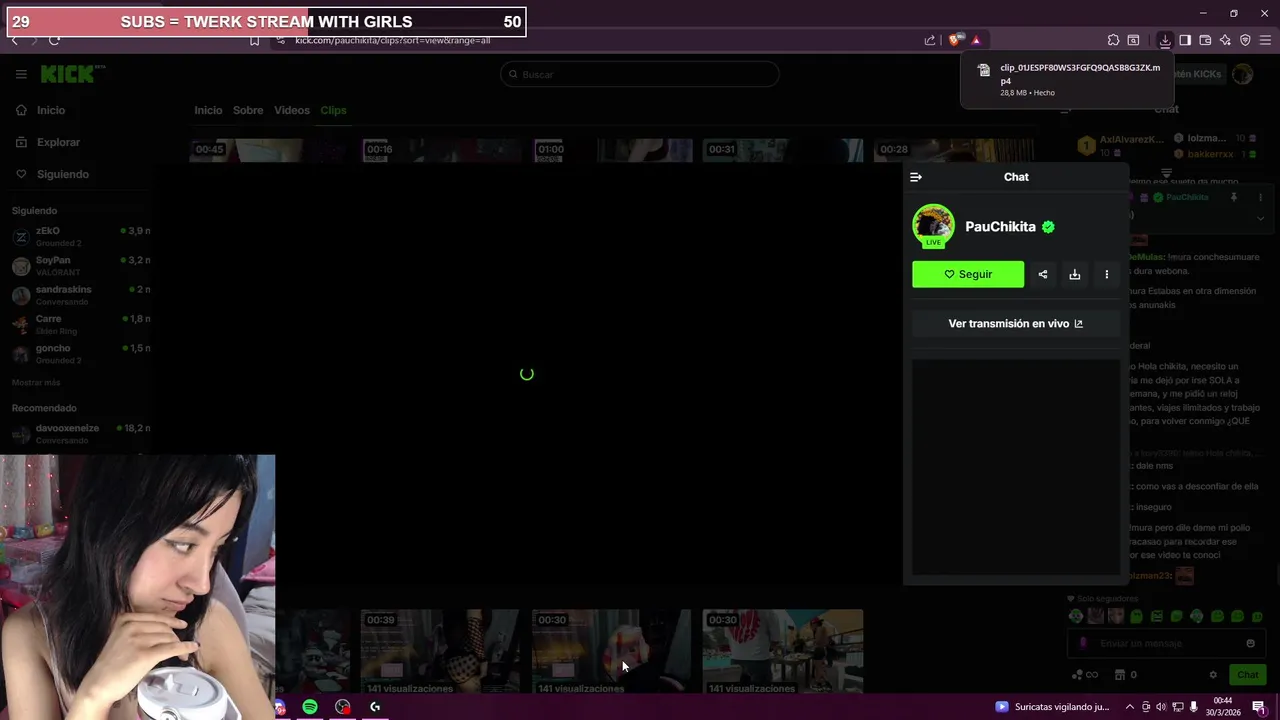Open the clip's three-dot options menu
Screen dimensions: 1280x720
tap(1106, 274)
